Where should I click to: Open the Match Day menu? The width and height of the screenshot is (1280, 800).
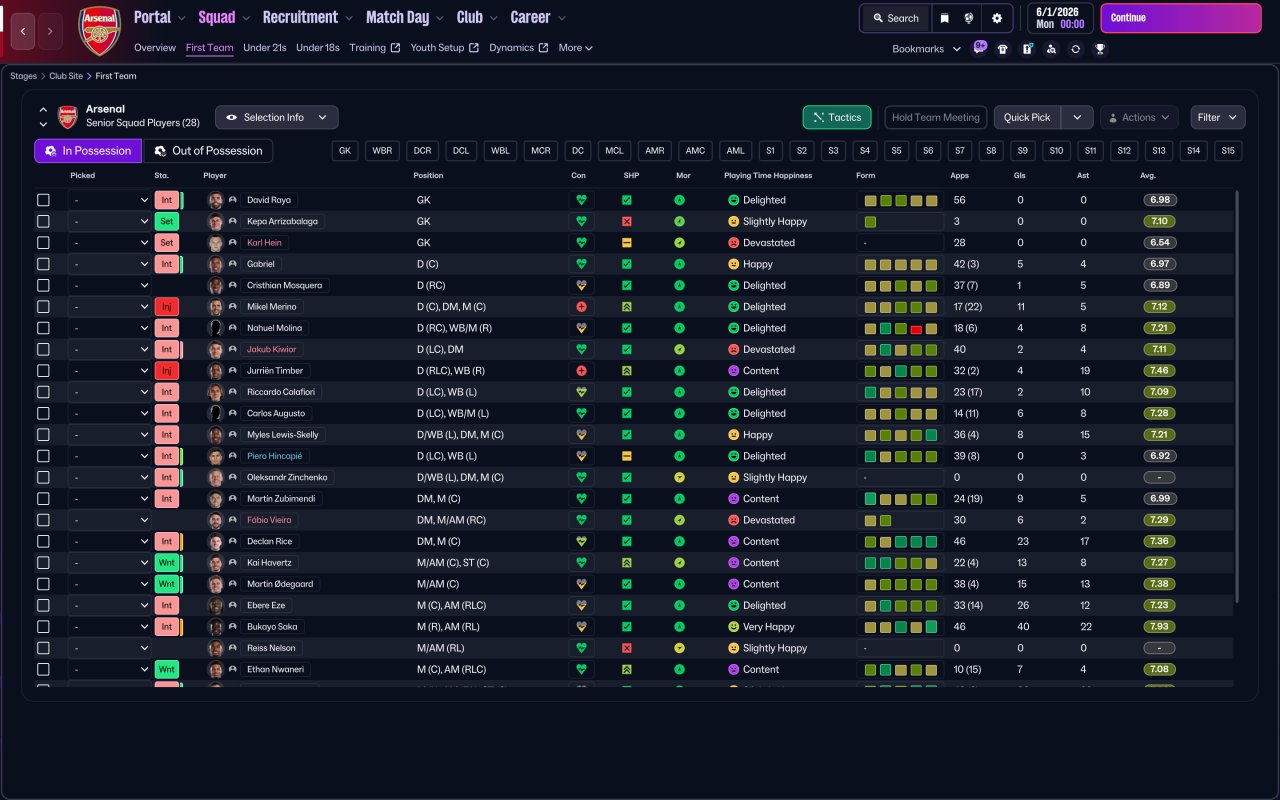pyautogui.click(x=404, y=17)
